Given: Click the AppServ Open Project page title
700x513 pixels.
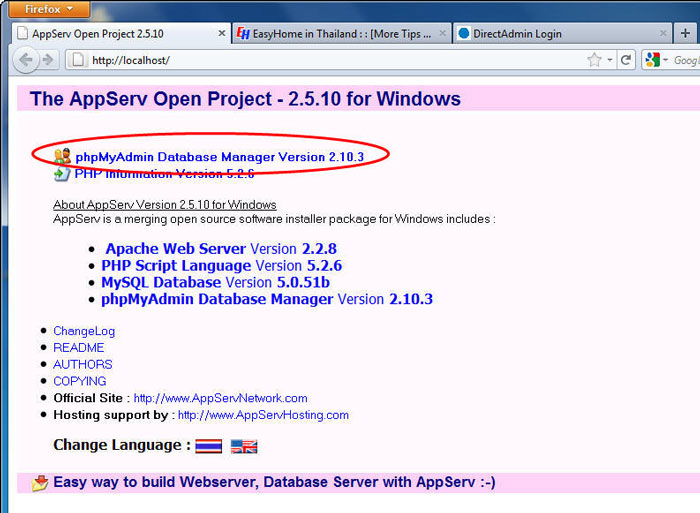Looking at the screenshot, I should pyautogui.click(x=245, y=99).
